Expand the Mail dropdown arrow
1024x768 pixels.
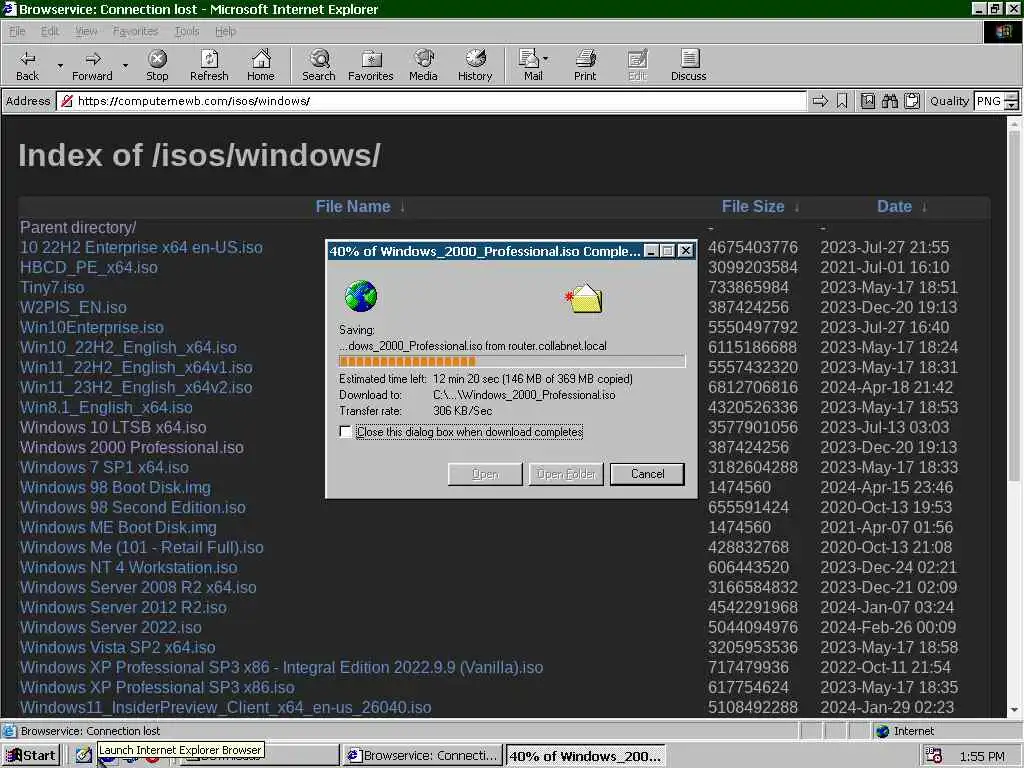(x=545, y=59)
